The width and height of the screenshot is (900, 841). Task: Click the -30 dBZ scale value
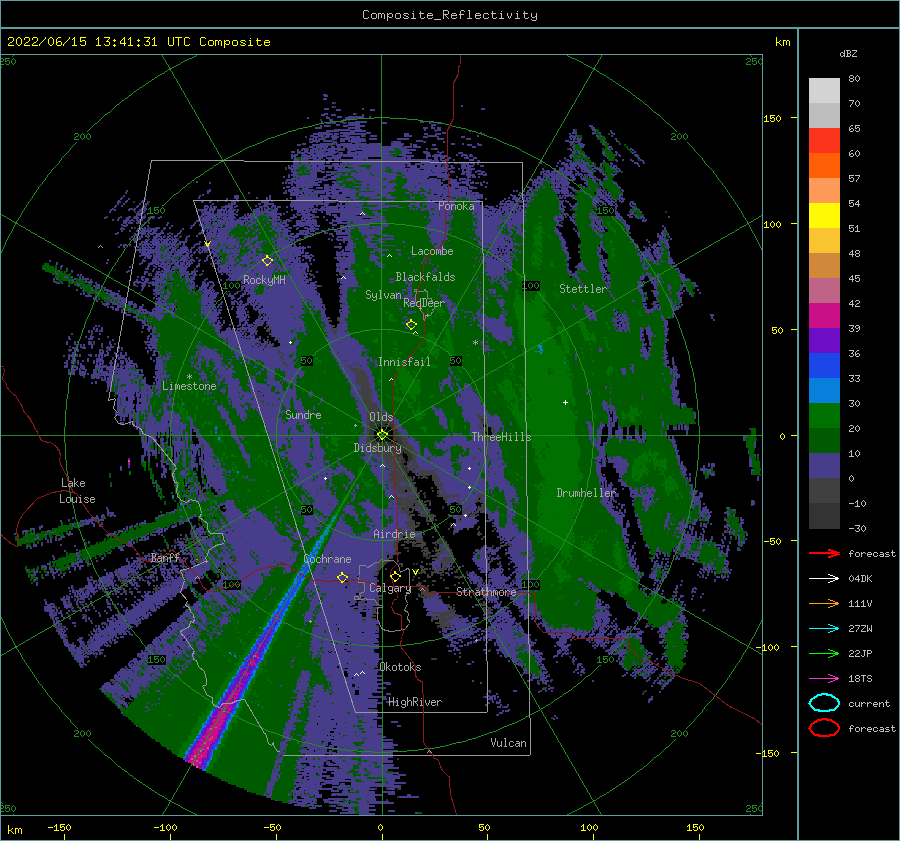(858, 528)
